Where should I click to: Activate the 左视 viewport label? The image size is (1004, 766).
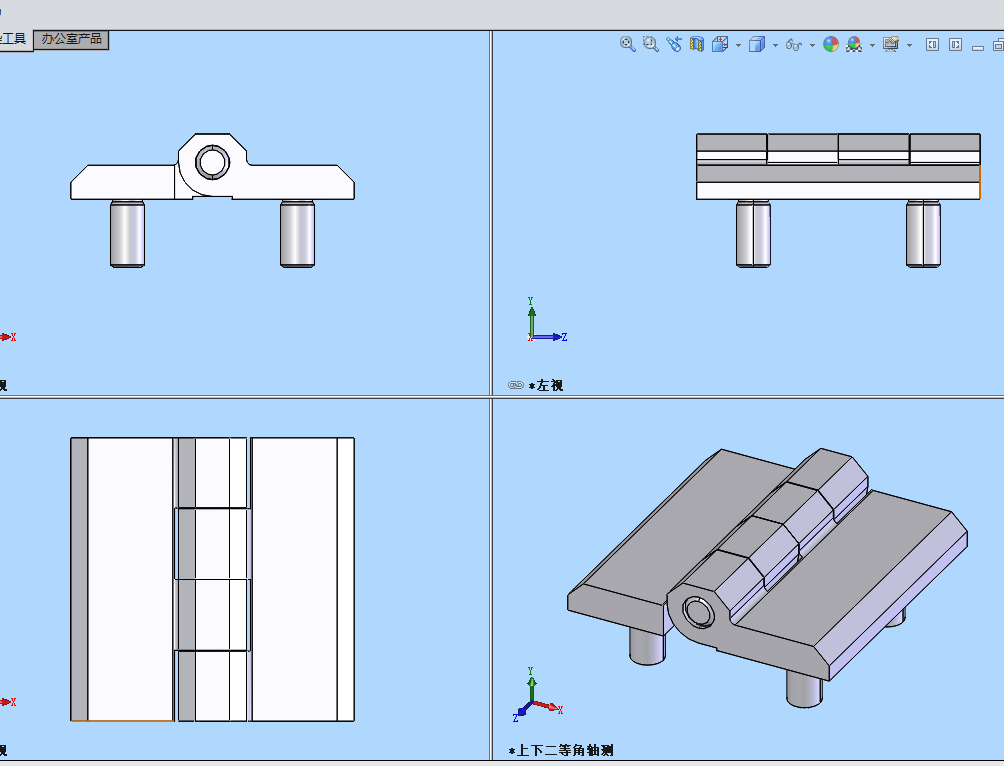(x=546, y=383)
